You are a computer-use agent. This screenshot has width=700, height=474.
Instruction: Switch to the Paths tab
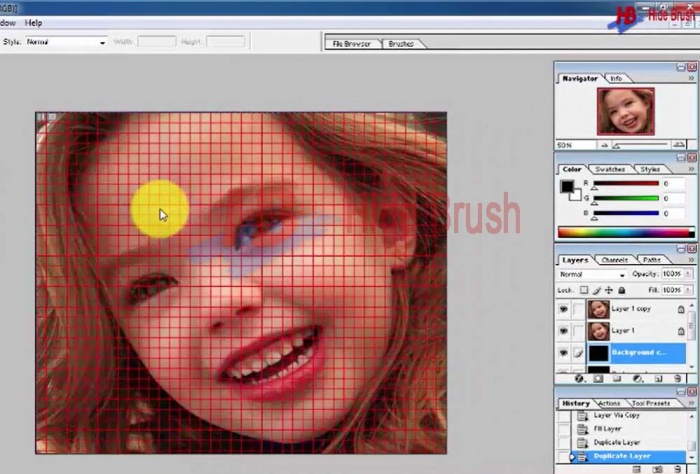click(652, 260)
